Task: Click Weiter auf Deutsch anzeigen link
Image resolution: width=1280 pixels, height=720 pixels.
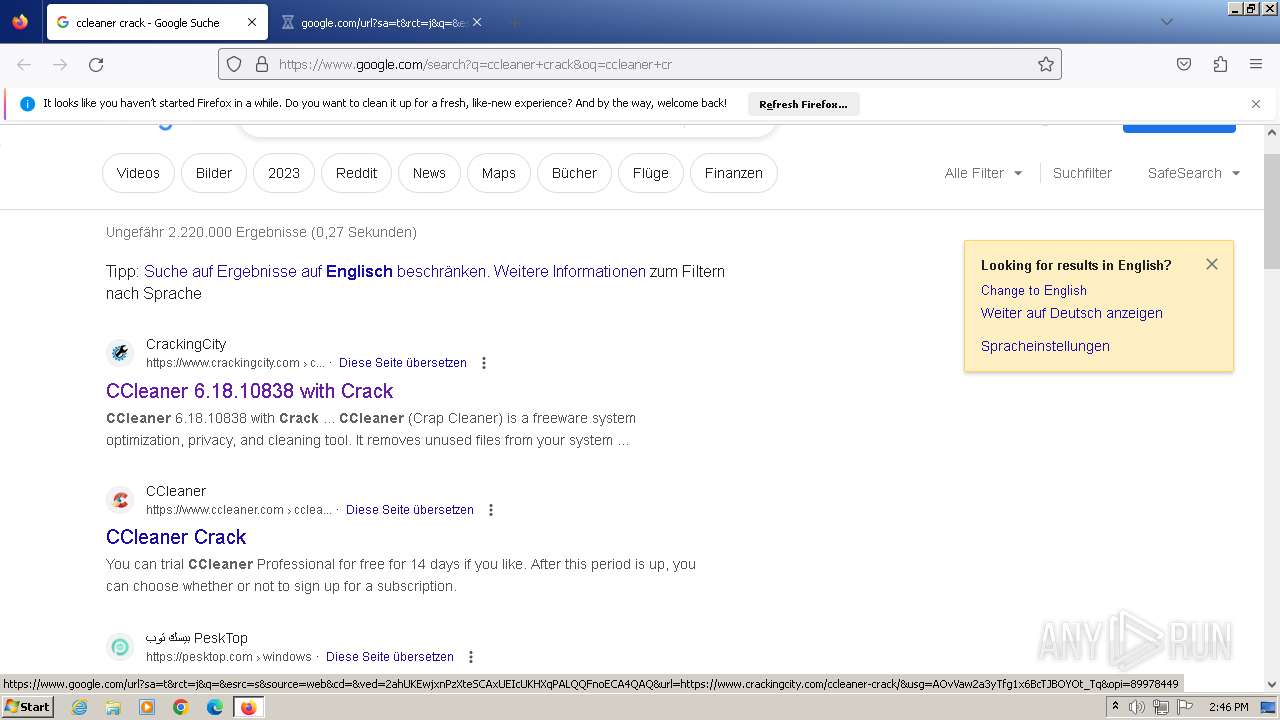Action: (1072, 313)
